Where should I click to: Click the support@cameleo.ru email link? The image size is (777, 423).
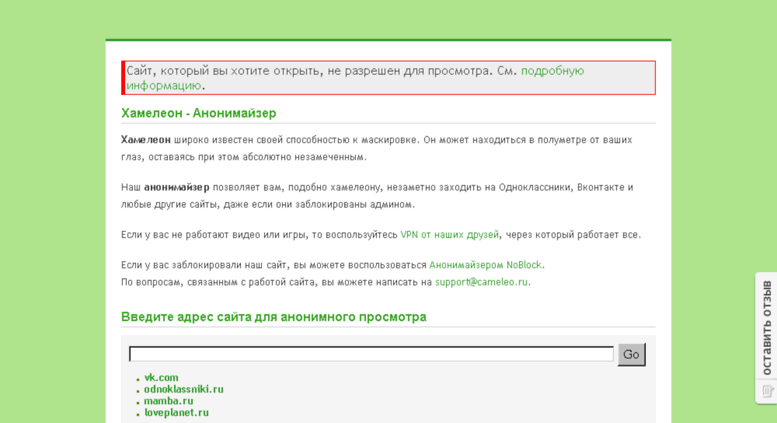(481, 282)
